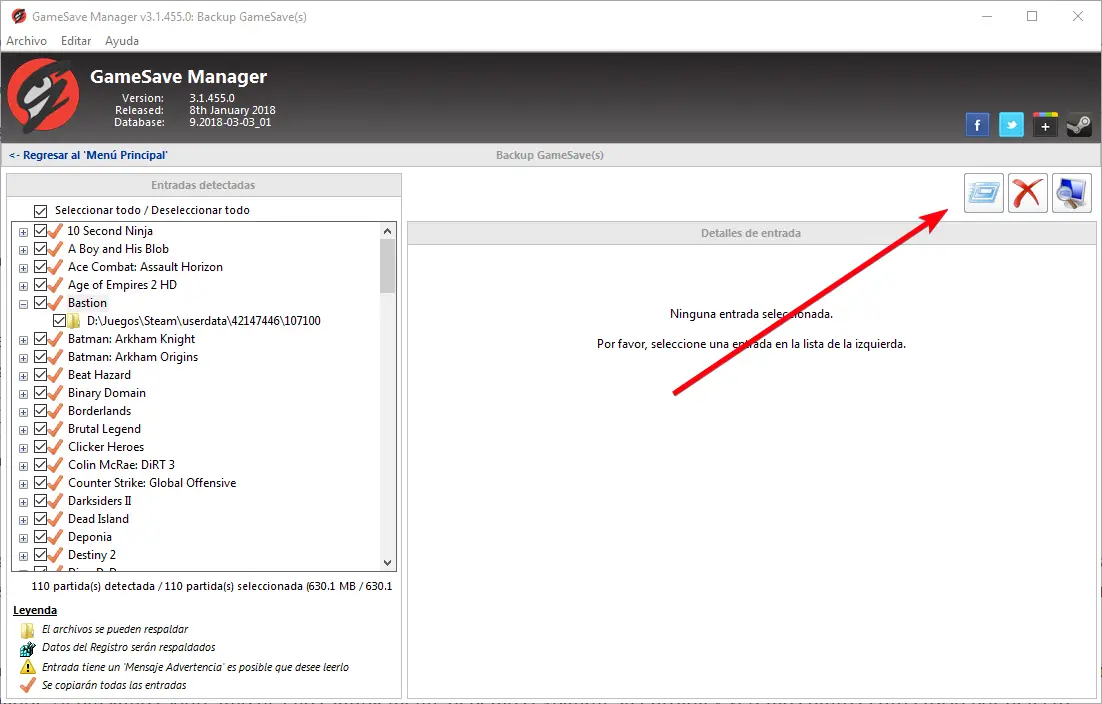Toggle Seleccionar todo / Deseleccionar todo checkbox
Screen dimensions: 1102x704
point(40,211)
